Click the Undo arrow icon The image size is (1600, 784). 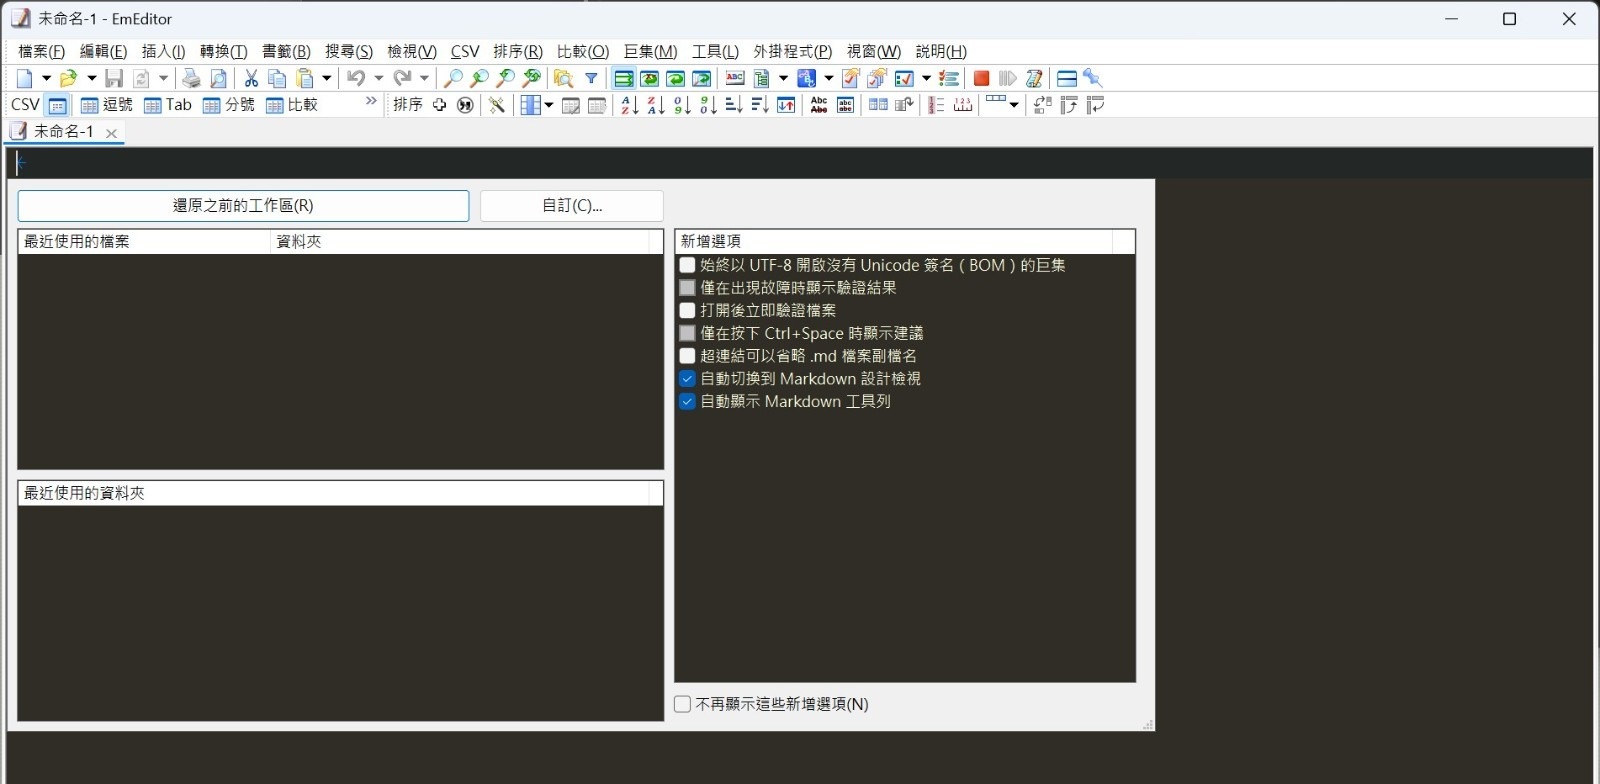[355, 78]
